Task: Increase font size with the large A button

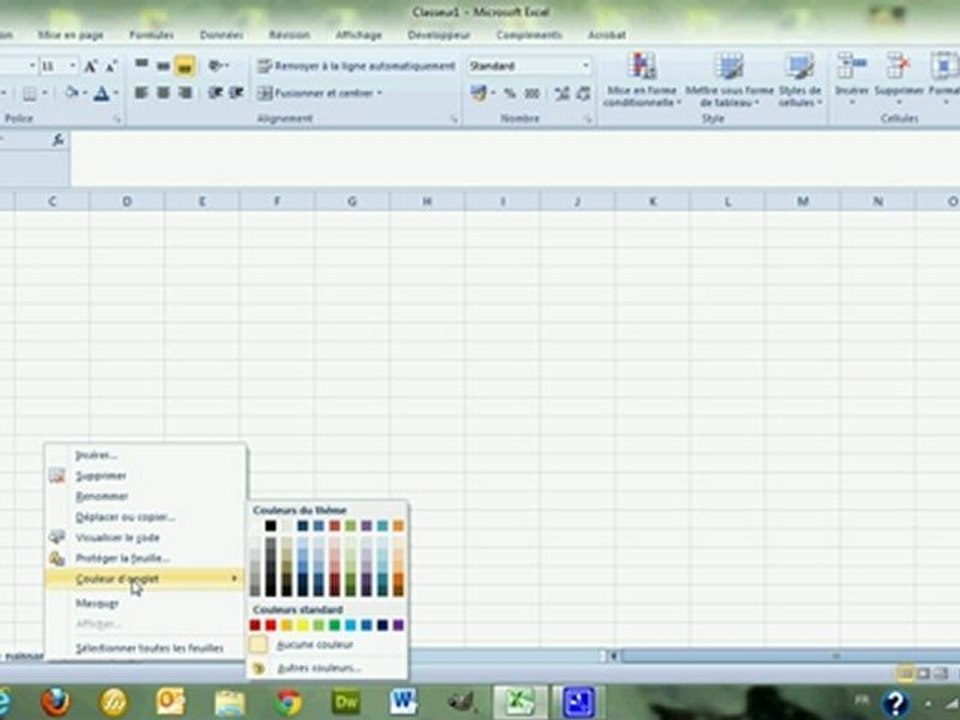Action: pos(90,66)
